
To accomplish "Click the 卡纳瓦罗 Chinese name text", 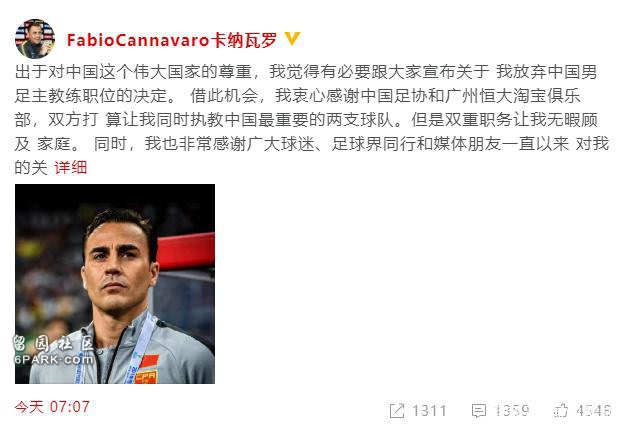I will click(x=244, y=40).
